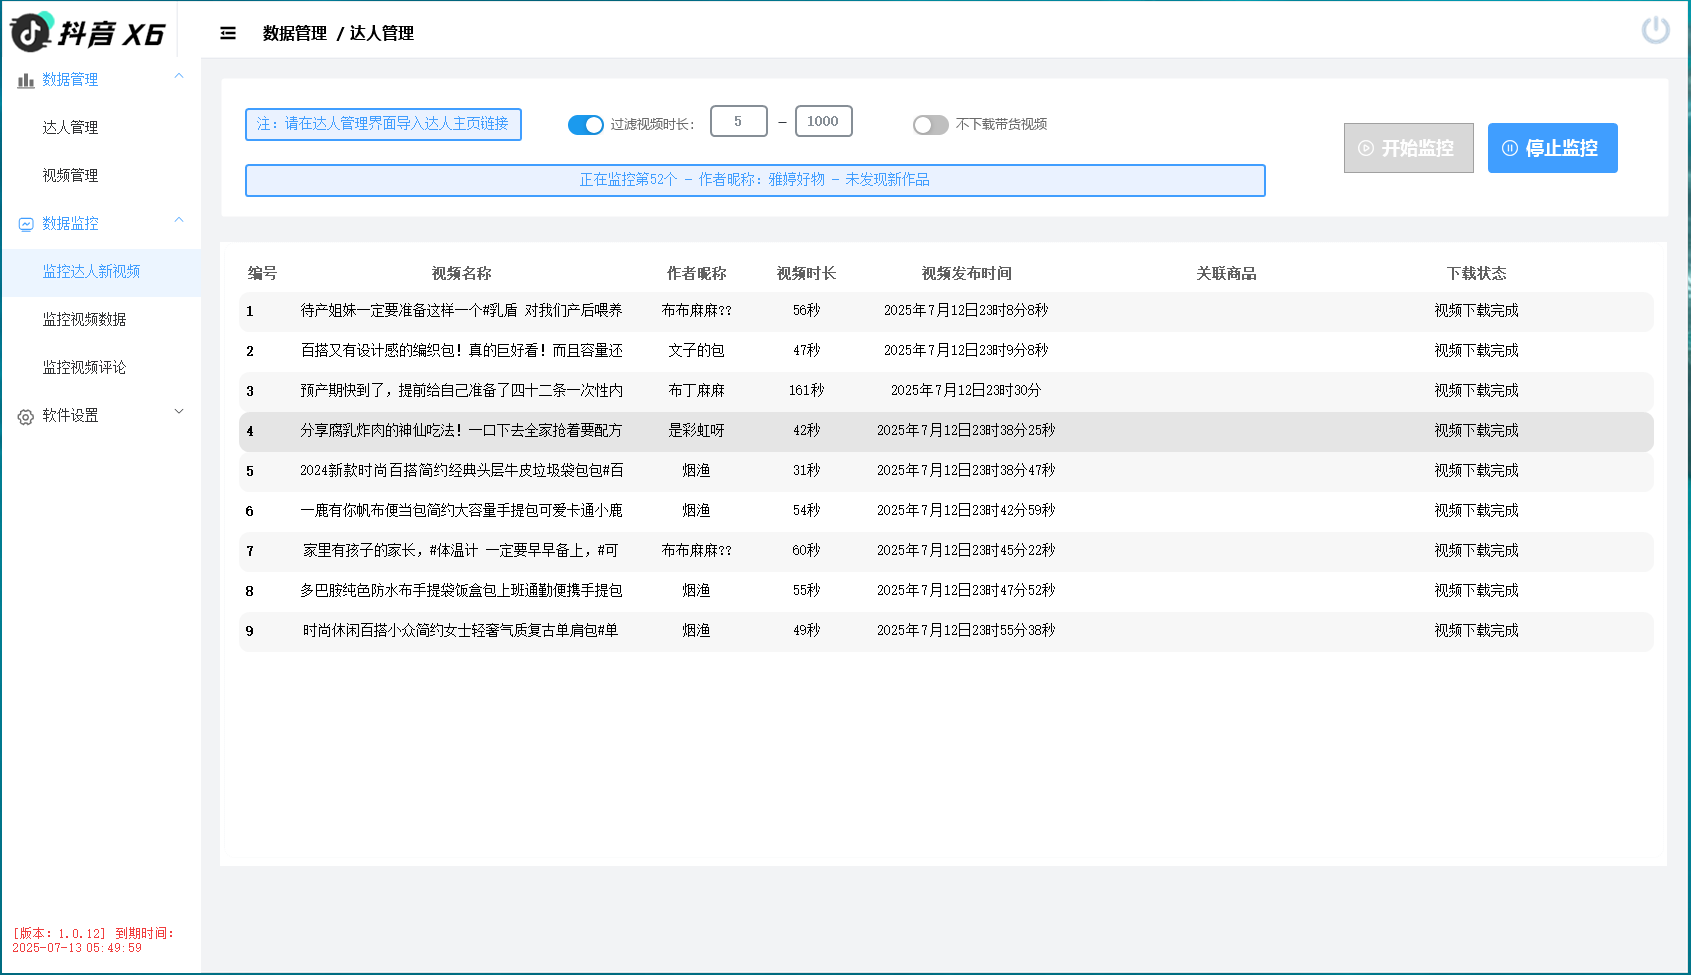Image resolution: width=1691 pixels, height=975 pixels.
Task: Click the 关联商品 column header
Action: click(1227, 273)
